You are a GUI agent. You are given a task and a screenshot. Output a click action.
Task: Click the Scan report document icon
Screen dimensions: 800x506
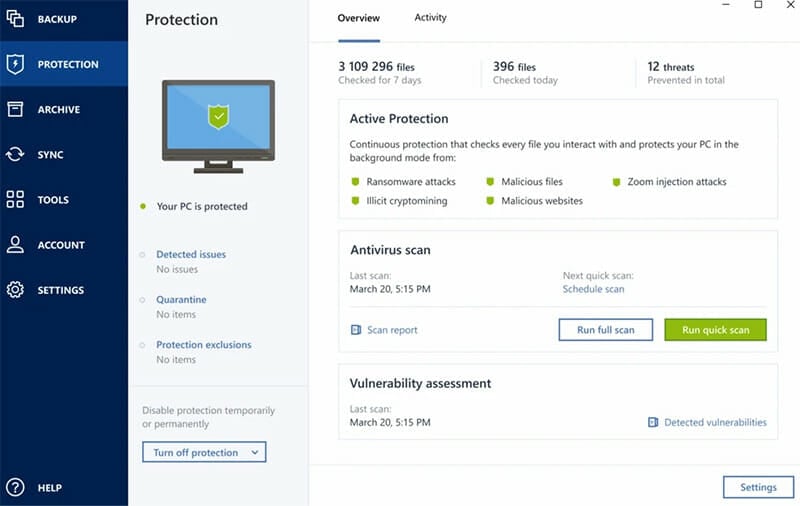[x=356, y=330]
